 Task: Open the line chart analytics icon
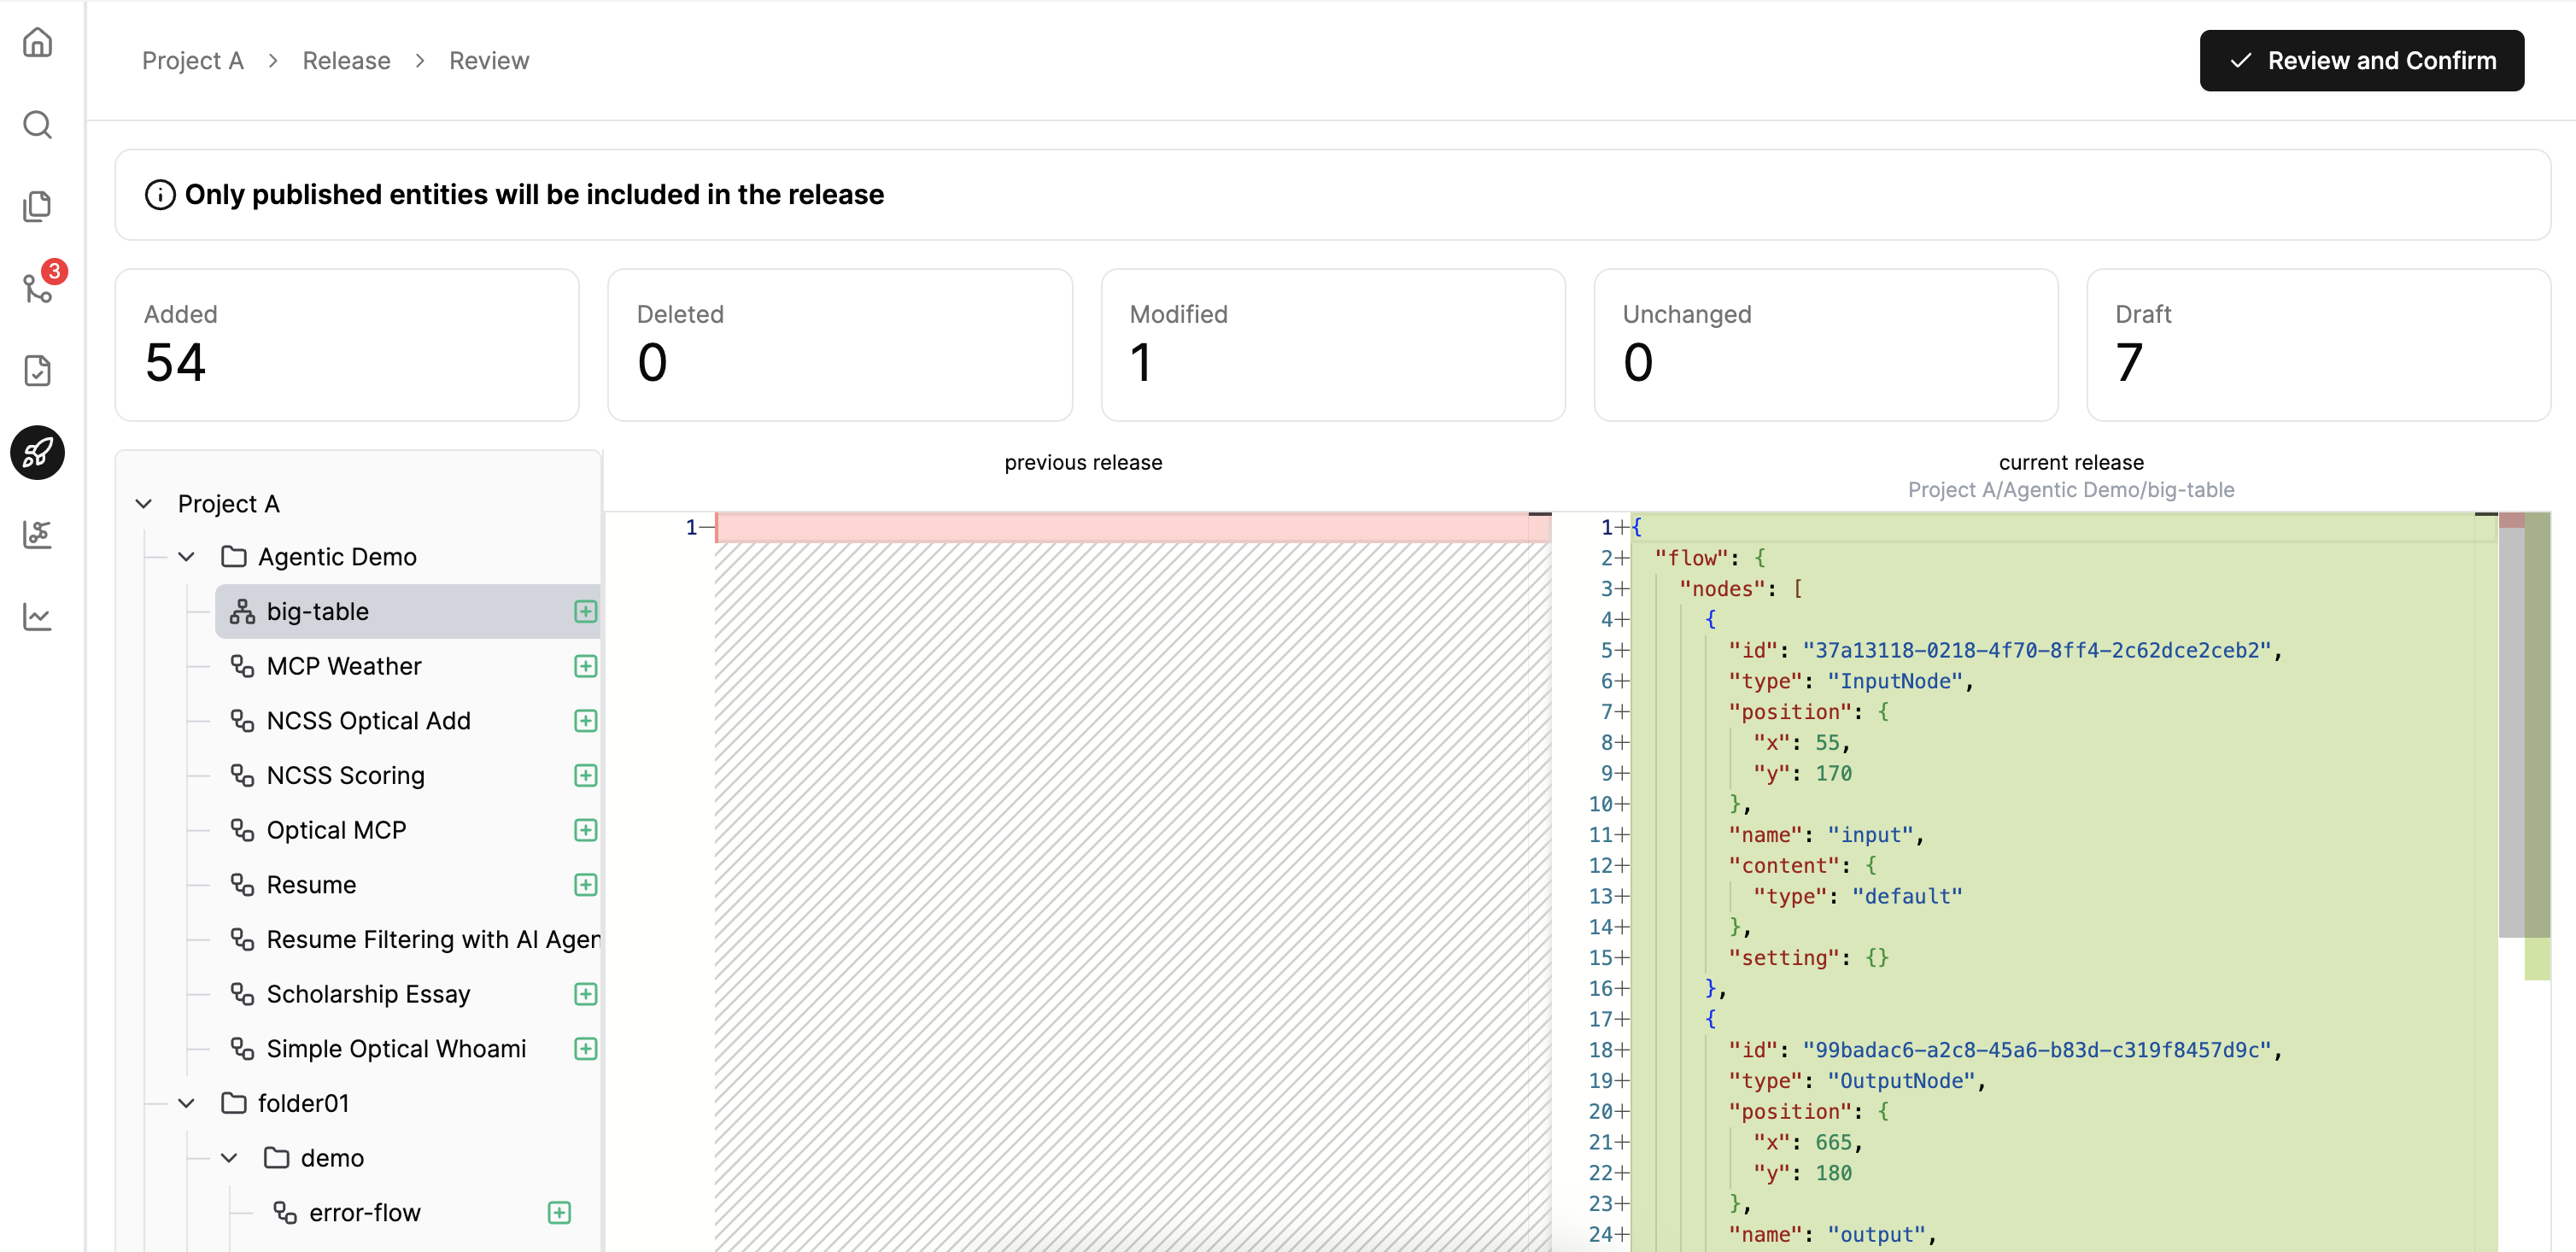coord(38,616)
